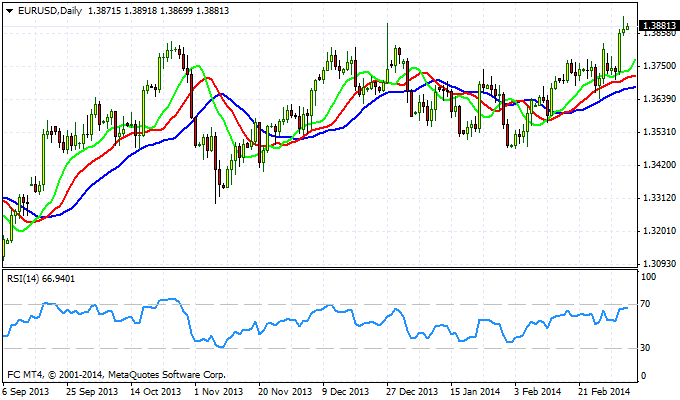This screenshot has height=400, width=680.
Task: Click the 1.30930 price axis label
Action: tap(659, 263)
